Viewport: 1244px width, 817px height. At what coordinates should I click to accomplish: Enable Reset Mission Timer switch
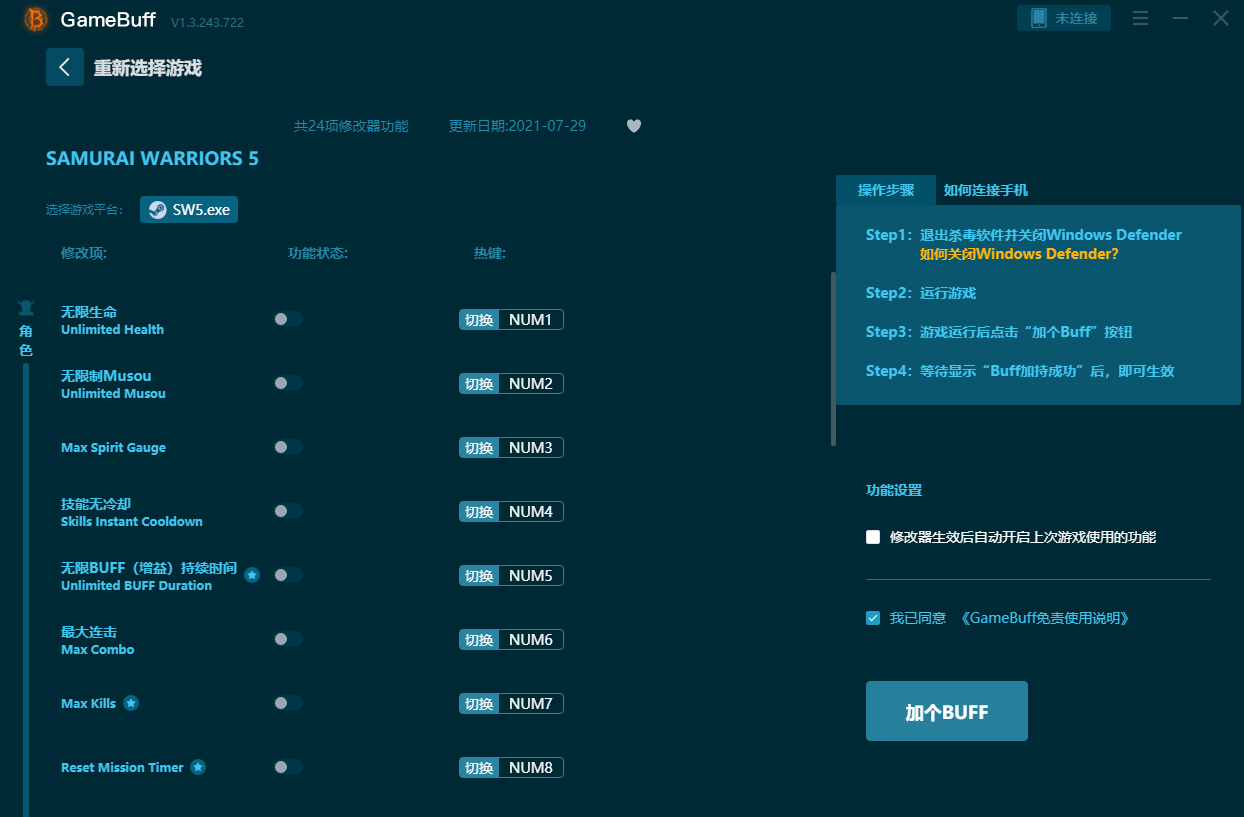pyautogui.click(x=288, y=767)
